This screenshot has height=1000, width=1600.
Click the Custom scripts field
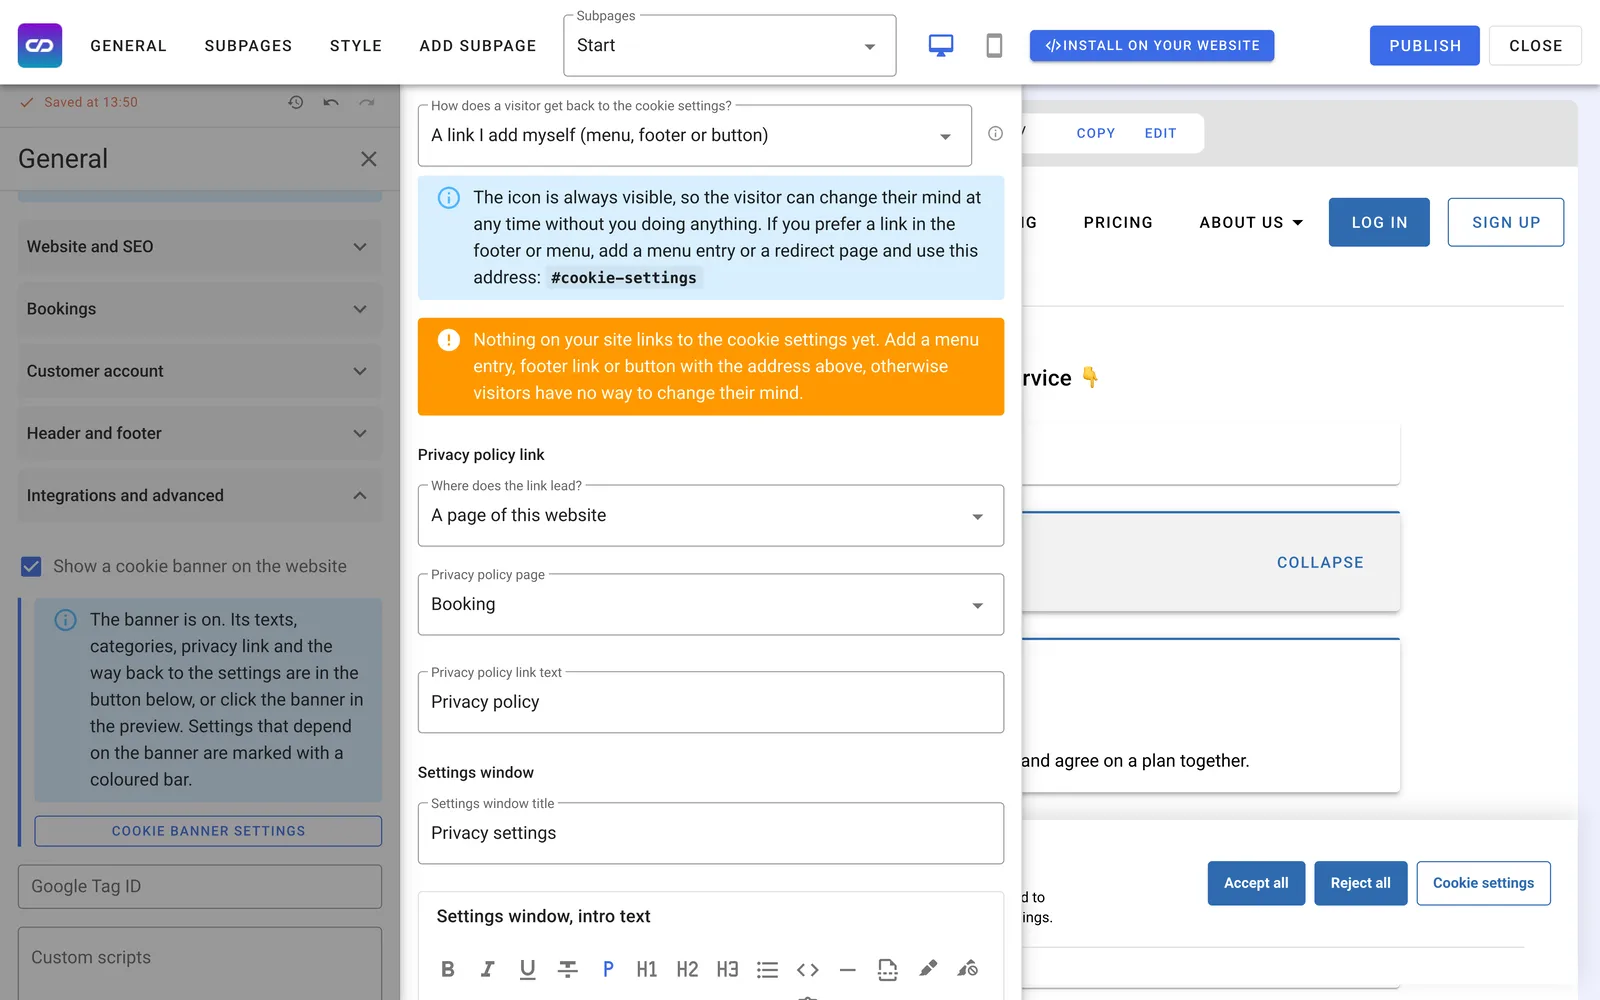200,964
